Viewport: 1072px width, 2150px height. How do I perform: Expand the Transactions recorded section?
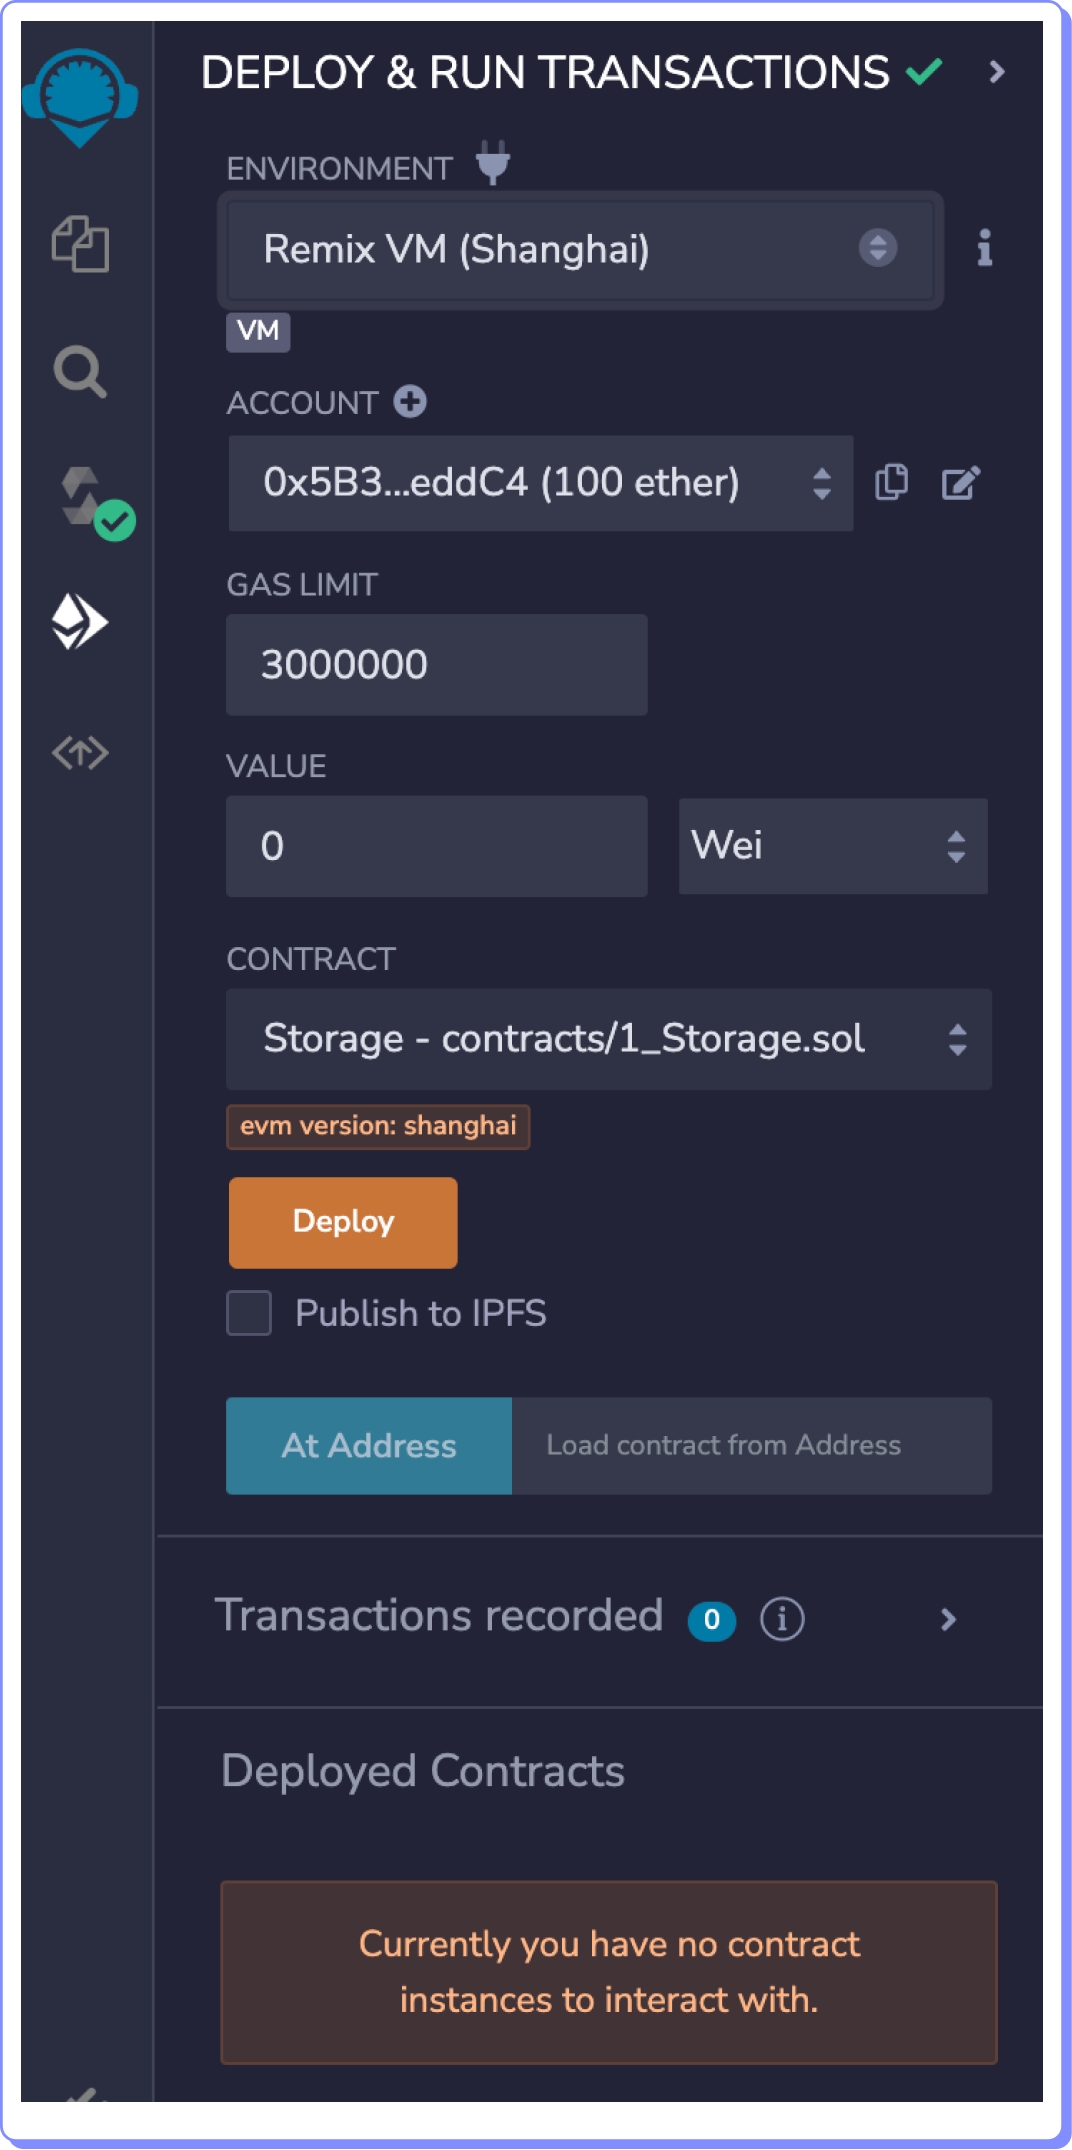[948, 1619]
